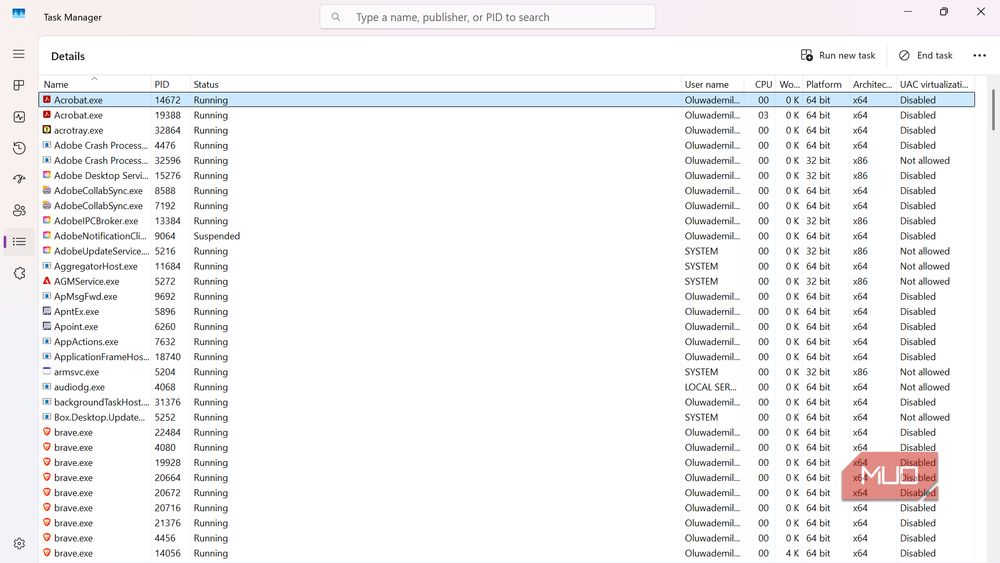Sort by the CPU column header

[x=760, y=84]
